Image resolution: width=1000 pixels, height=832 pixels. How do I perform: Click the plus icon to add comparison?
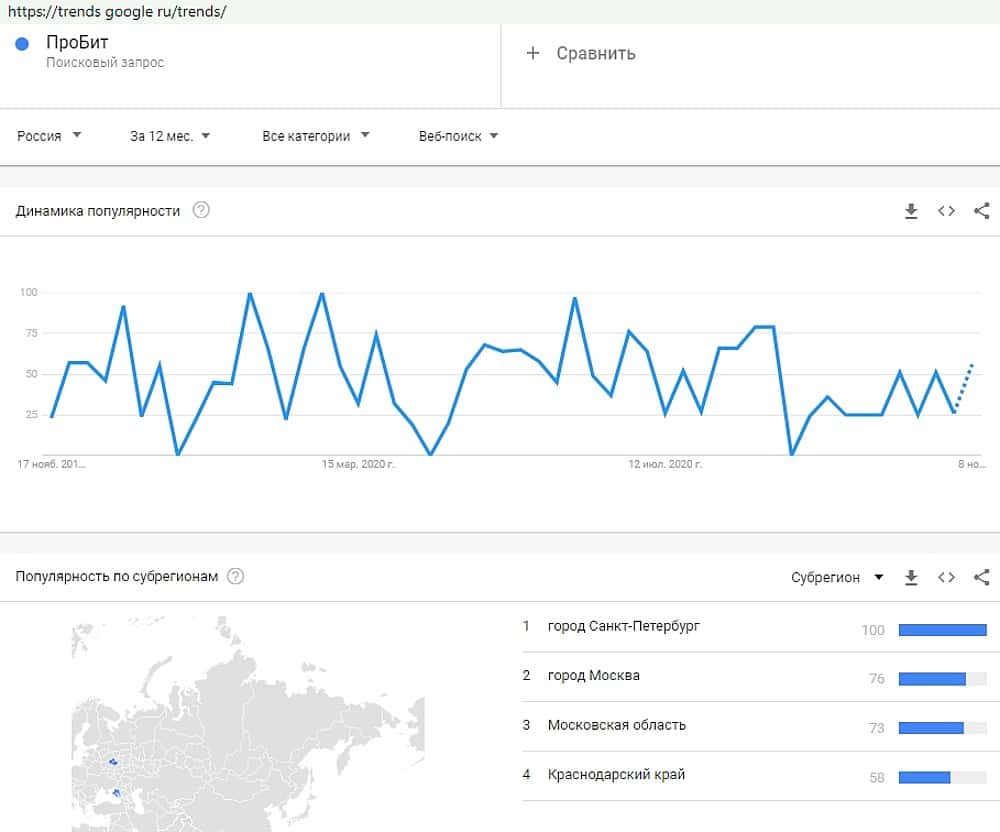[x=532, y=53]
